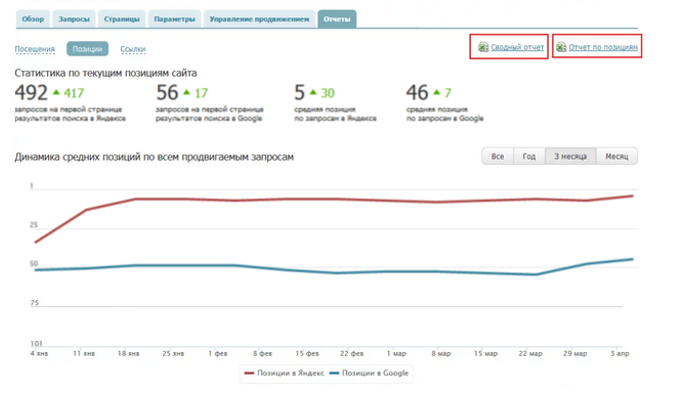Set chart period to 3 месяца
683x397 pixels.
571,156
